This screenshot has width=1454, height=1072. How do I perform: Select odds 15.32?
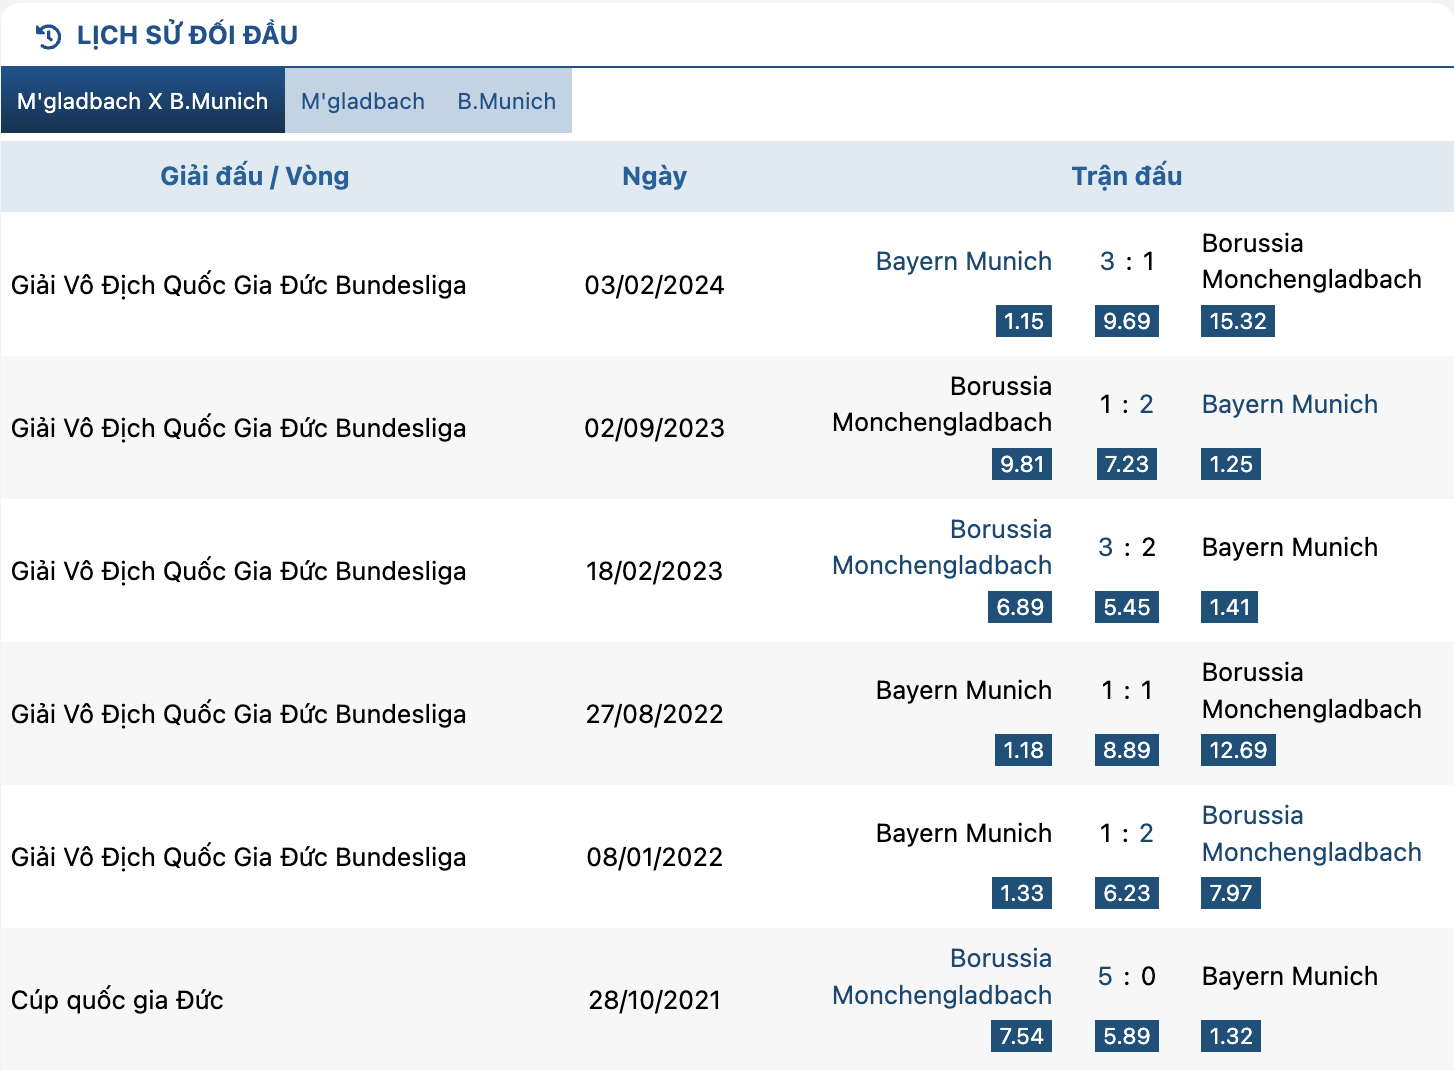(1238, 321)
